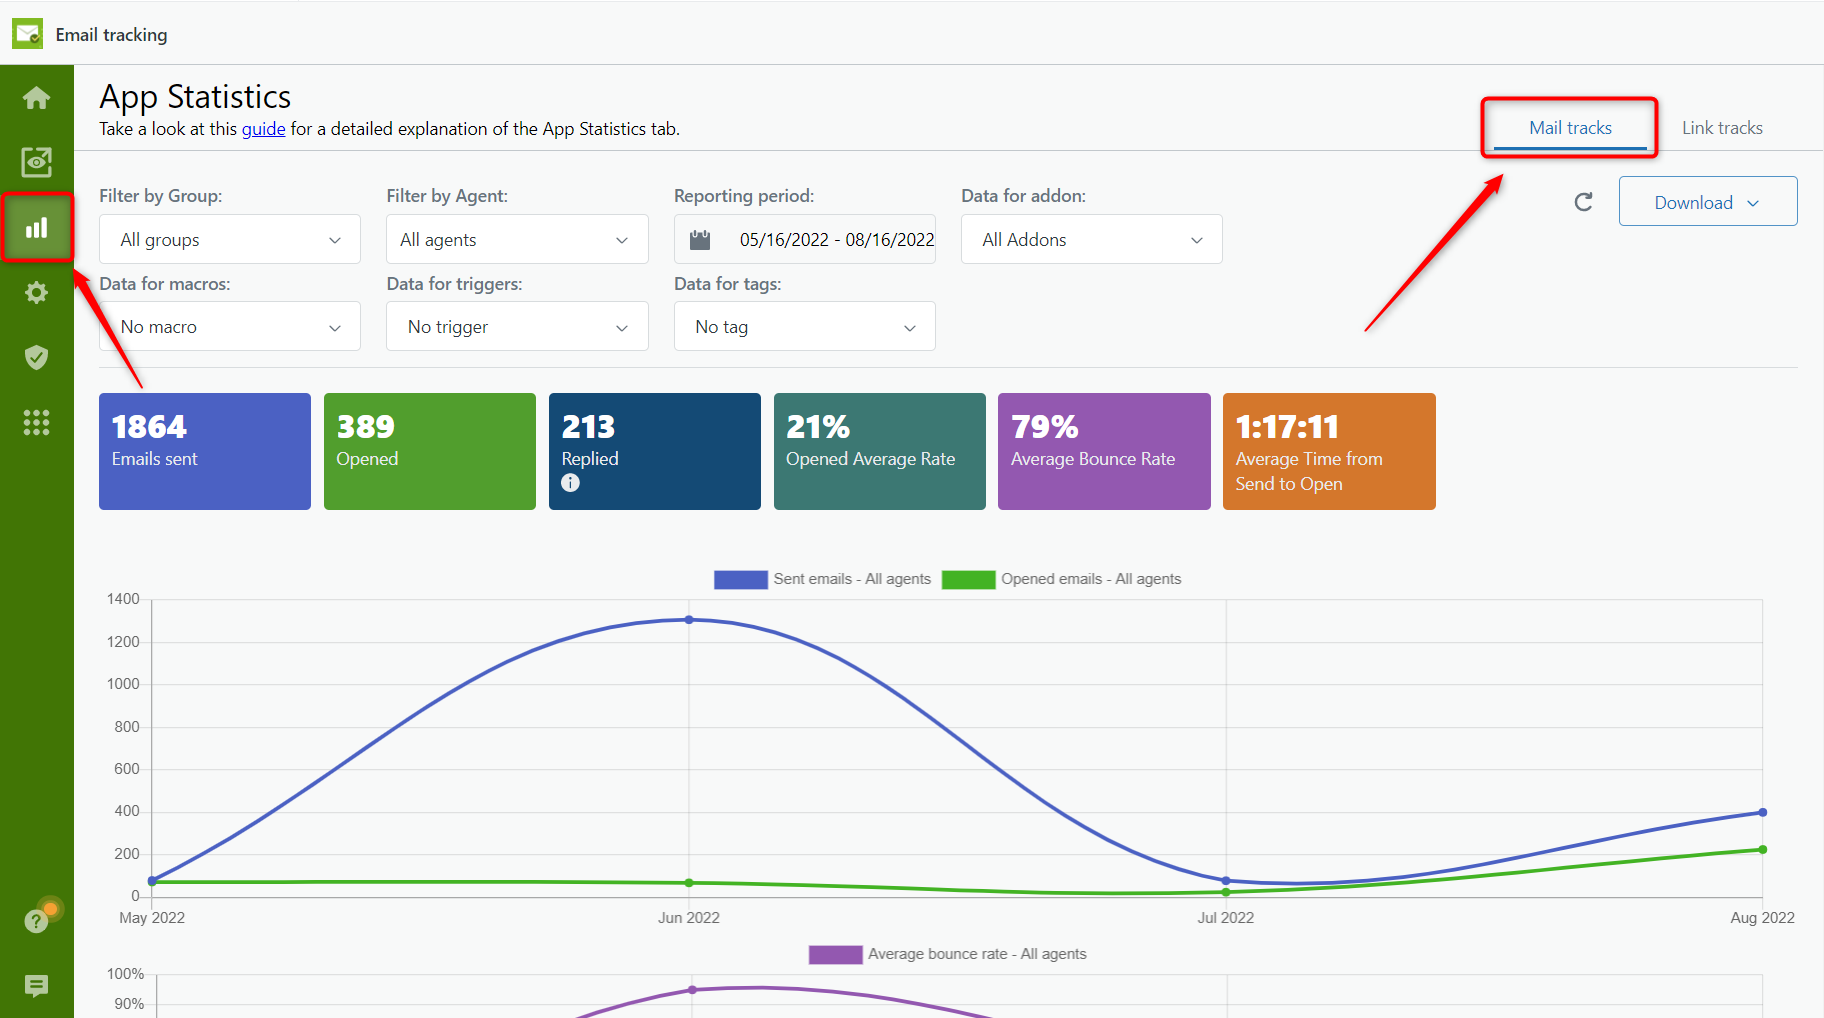Open the Statistics bar chart icon
Screen dimensions: 1824x1018
point(36,227)
